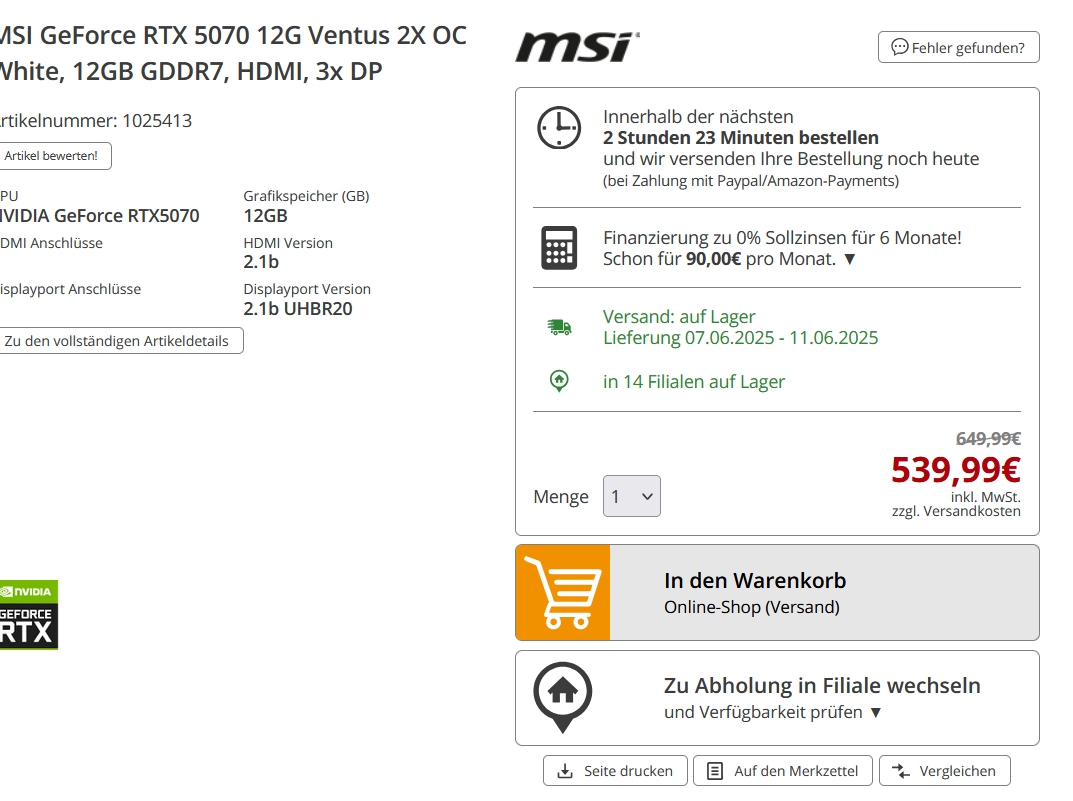Open Zu den vollständigen Artikeldetails

click(120, 341)
